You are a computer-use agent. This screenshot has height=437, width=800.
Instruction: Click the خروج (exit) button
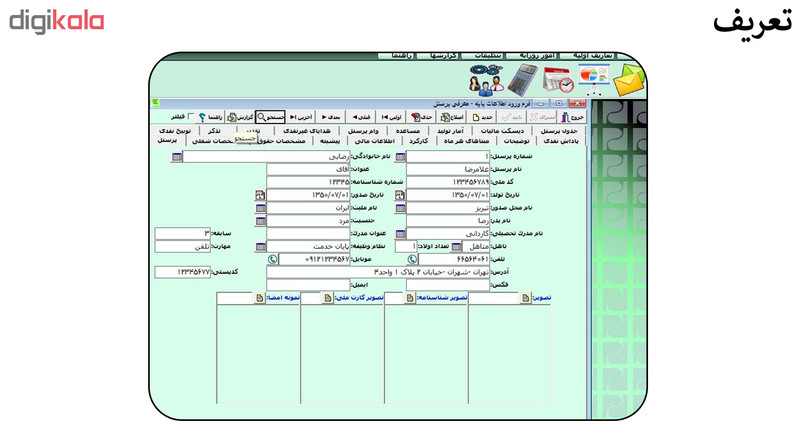[572, 117]
